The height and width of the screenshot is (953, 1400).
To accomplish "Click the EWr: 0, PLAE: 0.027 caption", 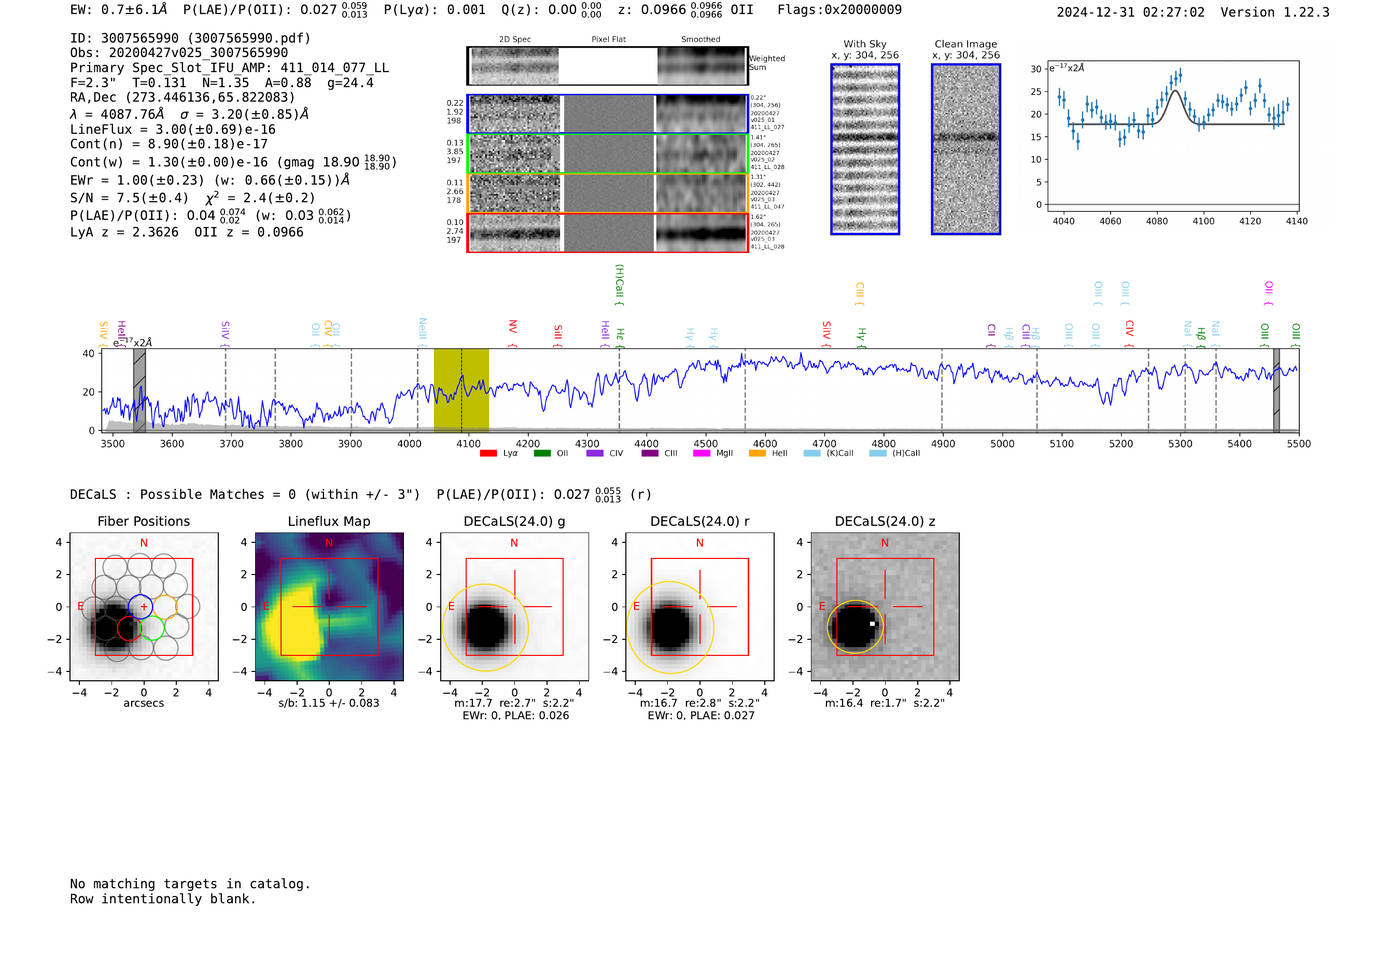I will coord(701,716).
